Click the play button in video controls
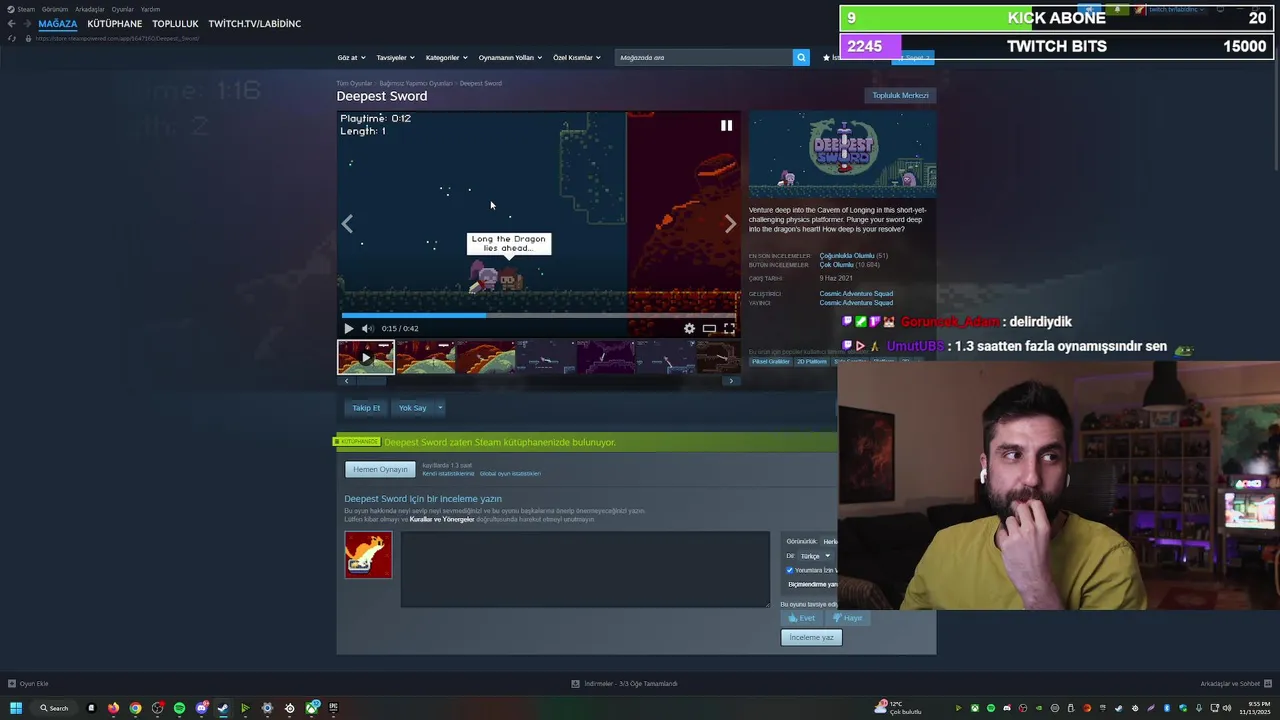 (x=348, y=328)
